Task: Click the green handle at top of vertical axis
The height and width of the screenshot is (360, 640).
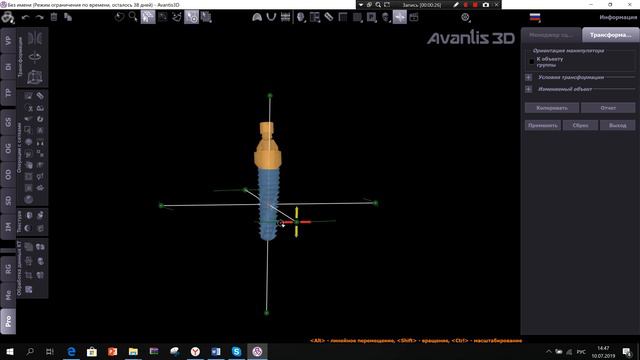Action: pyautogui.click(x=270, y=96)
